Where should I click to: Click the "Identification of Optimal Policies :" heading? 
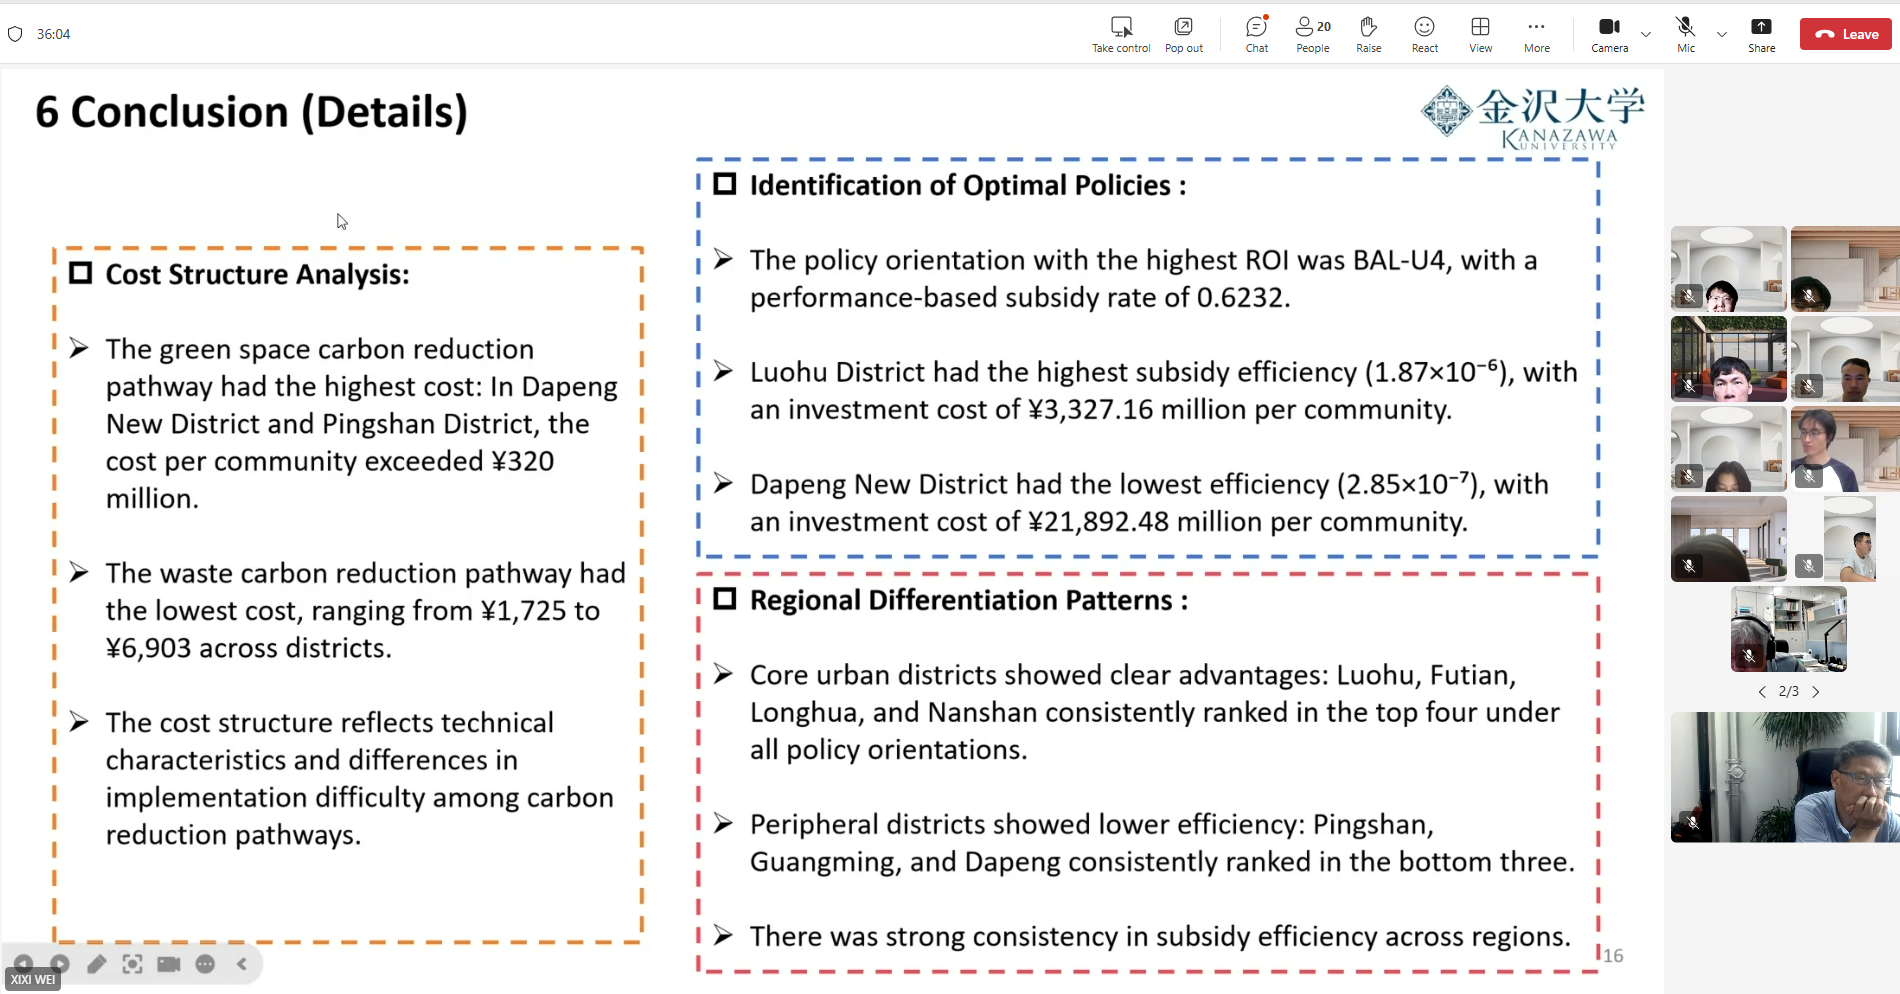[x=968, y=185]
